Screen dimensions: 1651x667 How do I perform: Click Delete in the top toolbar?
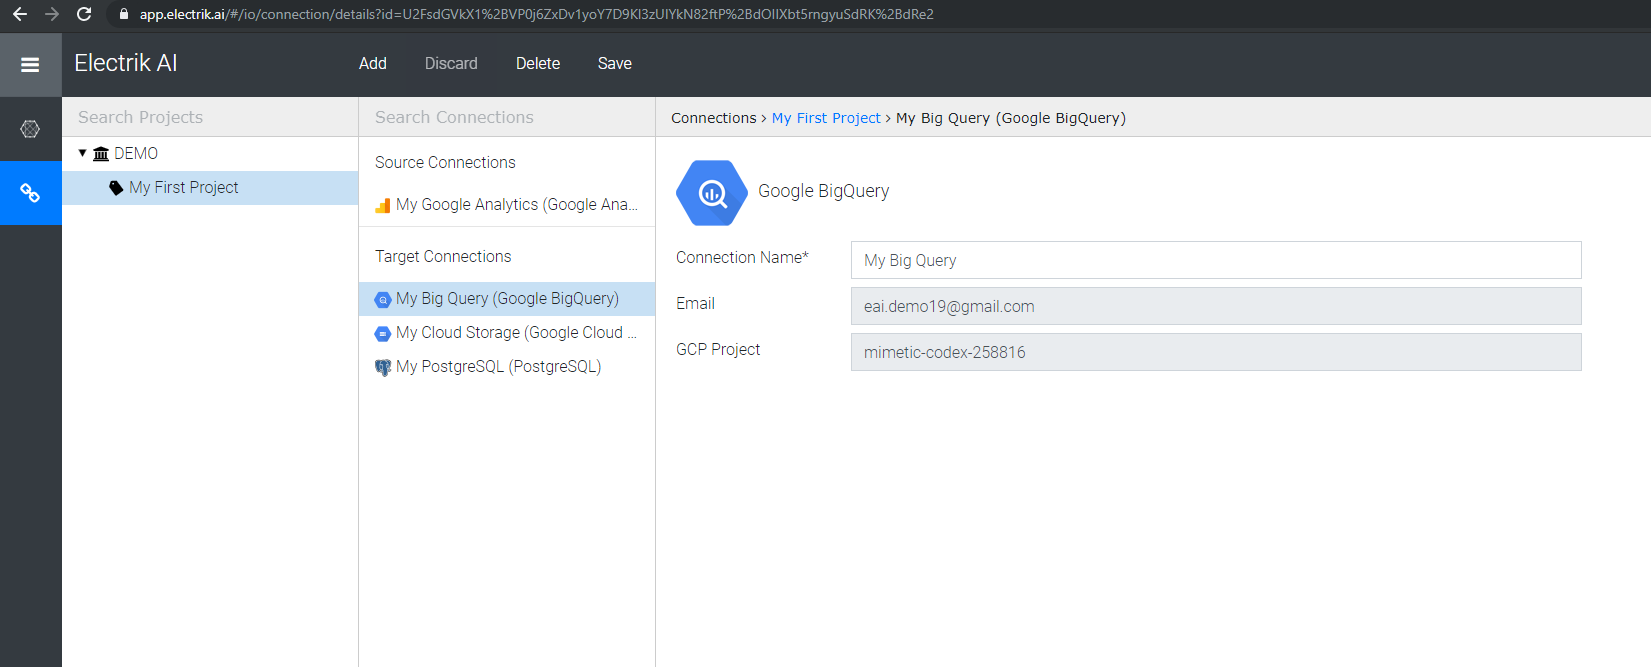(x=538, y=63)
